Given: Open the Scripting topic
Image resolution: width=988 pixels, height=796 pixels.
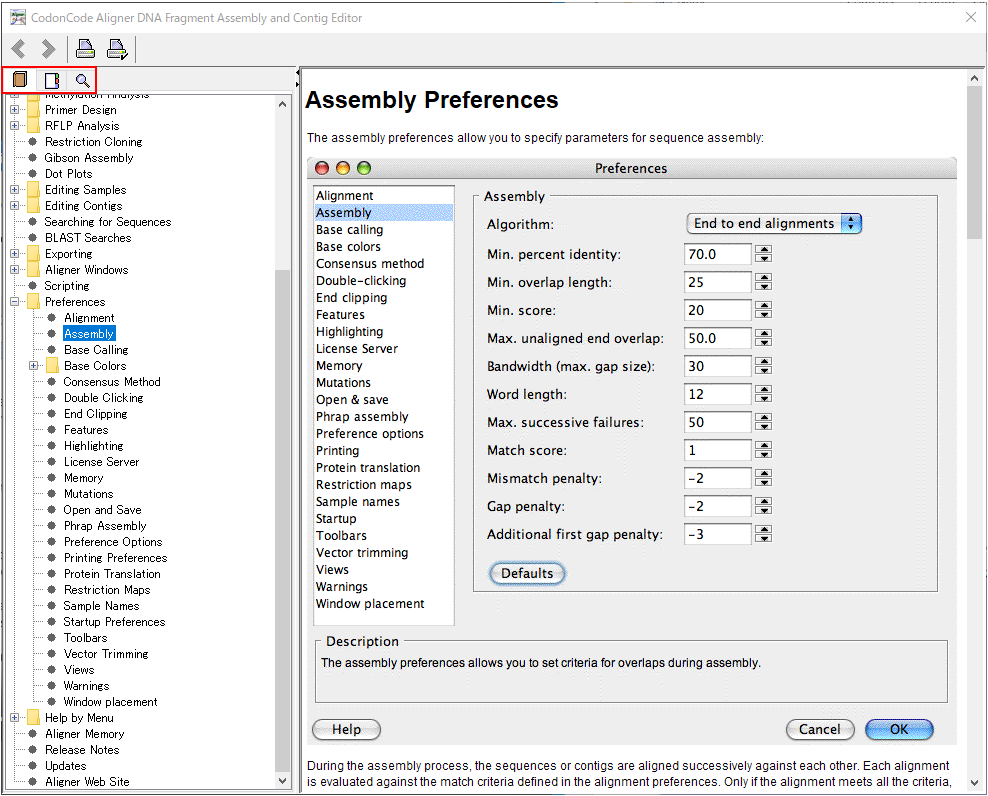Looking at the screenshot, I should click(67, 286).
